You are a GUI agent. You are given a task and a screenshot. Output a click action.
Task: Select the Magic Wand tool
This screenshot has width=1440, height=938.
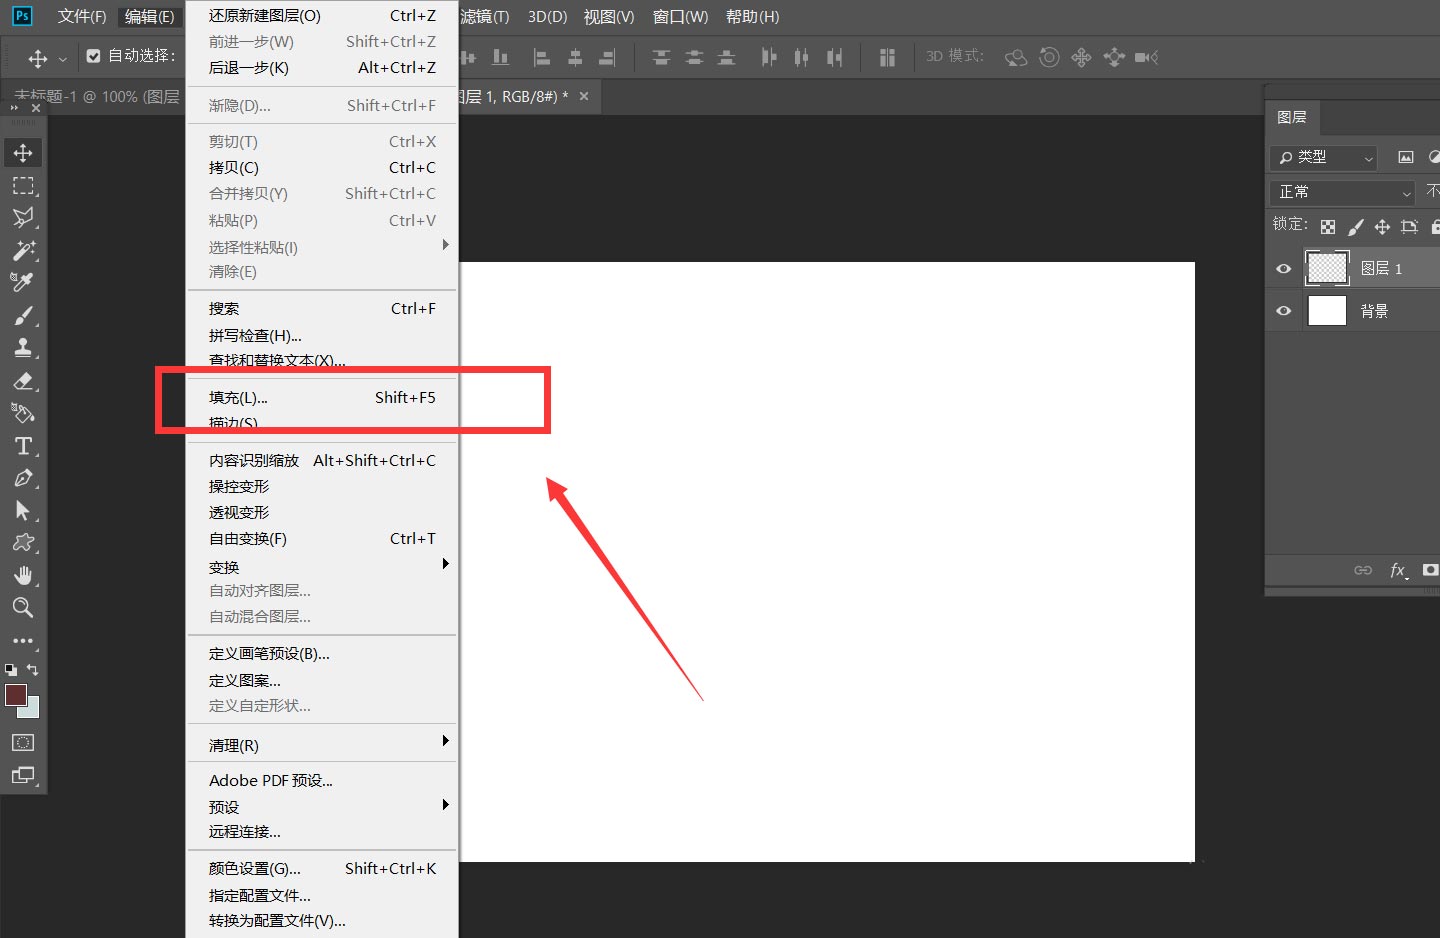23,250
